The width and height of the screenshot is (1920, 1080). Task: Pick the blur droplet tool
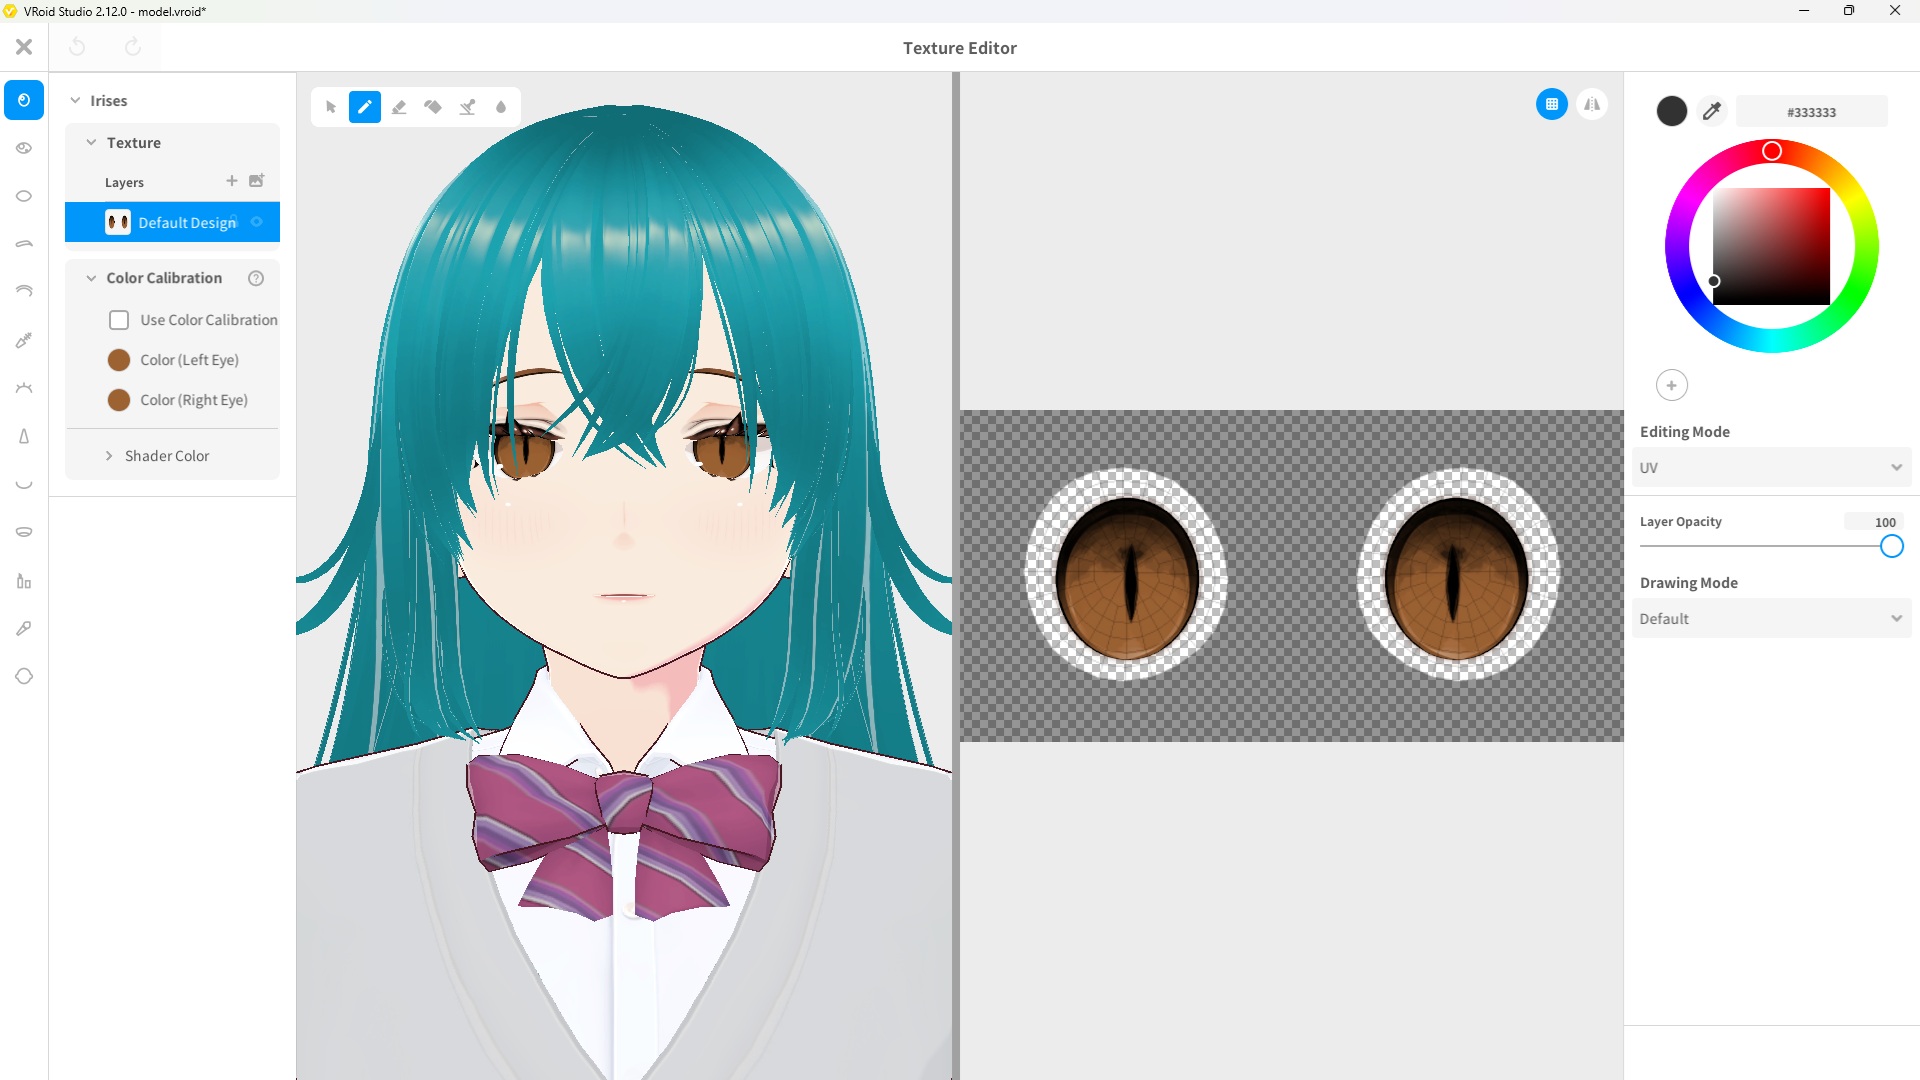click(x=501, y=107)
